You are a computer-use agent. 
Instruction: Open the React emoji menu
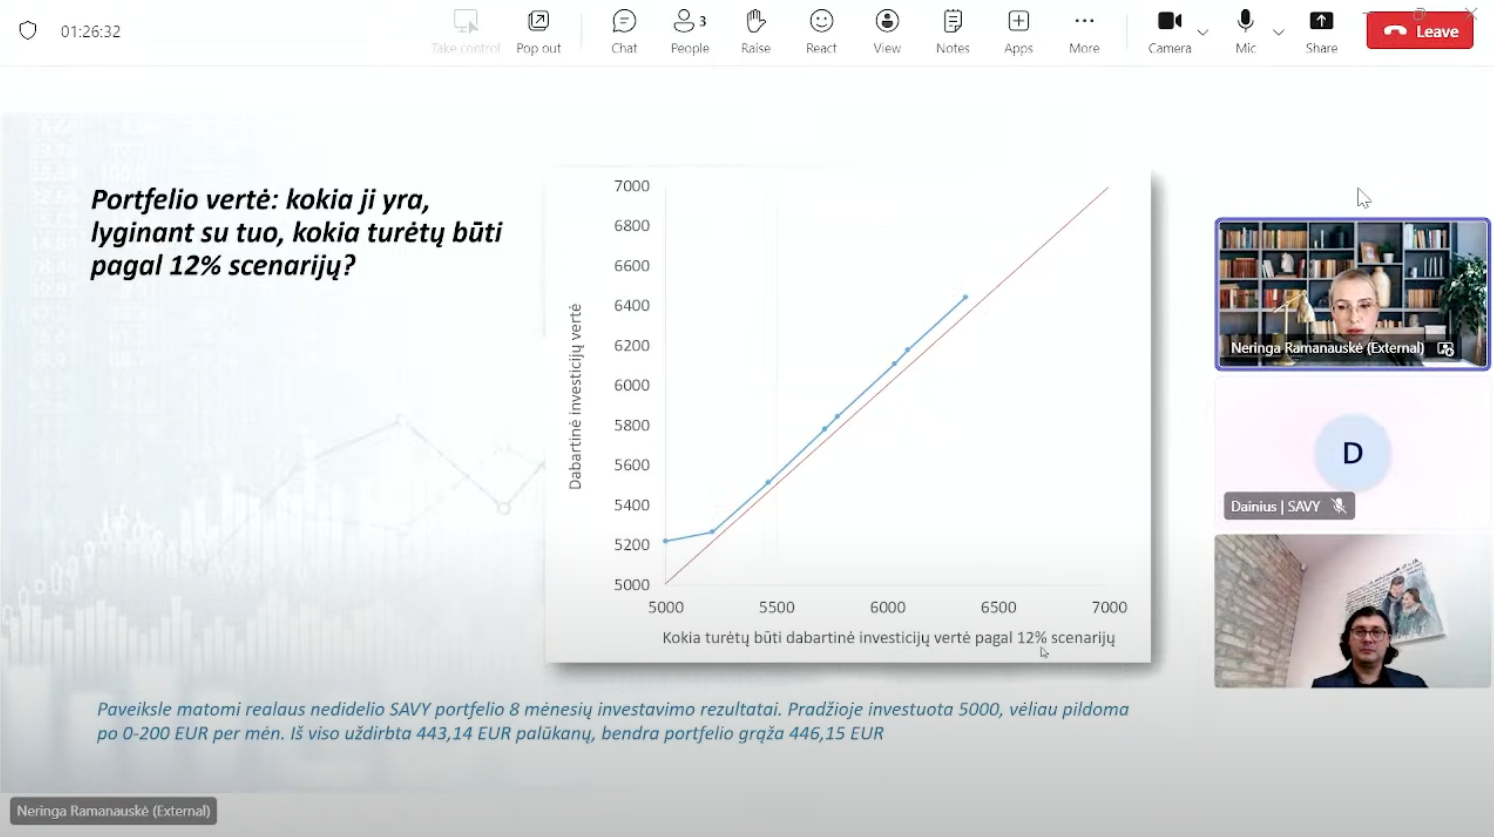[x=821, y=31]
